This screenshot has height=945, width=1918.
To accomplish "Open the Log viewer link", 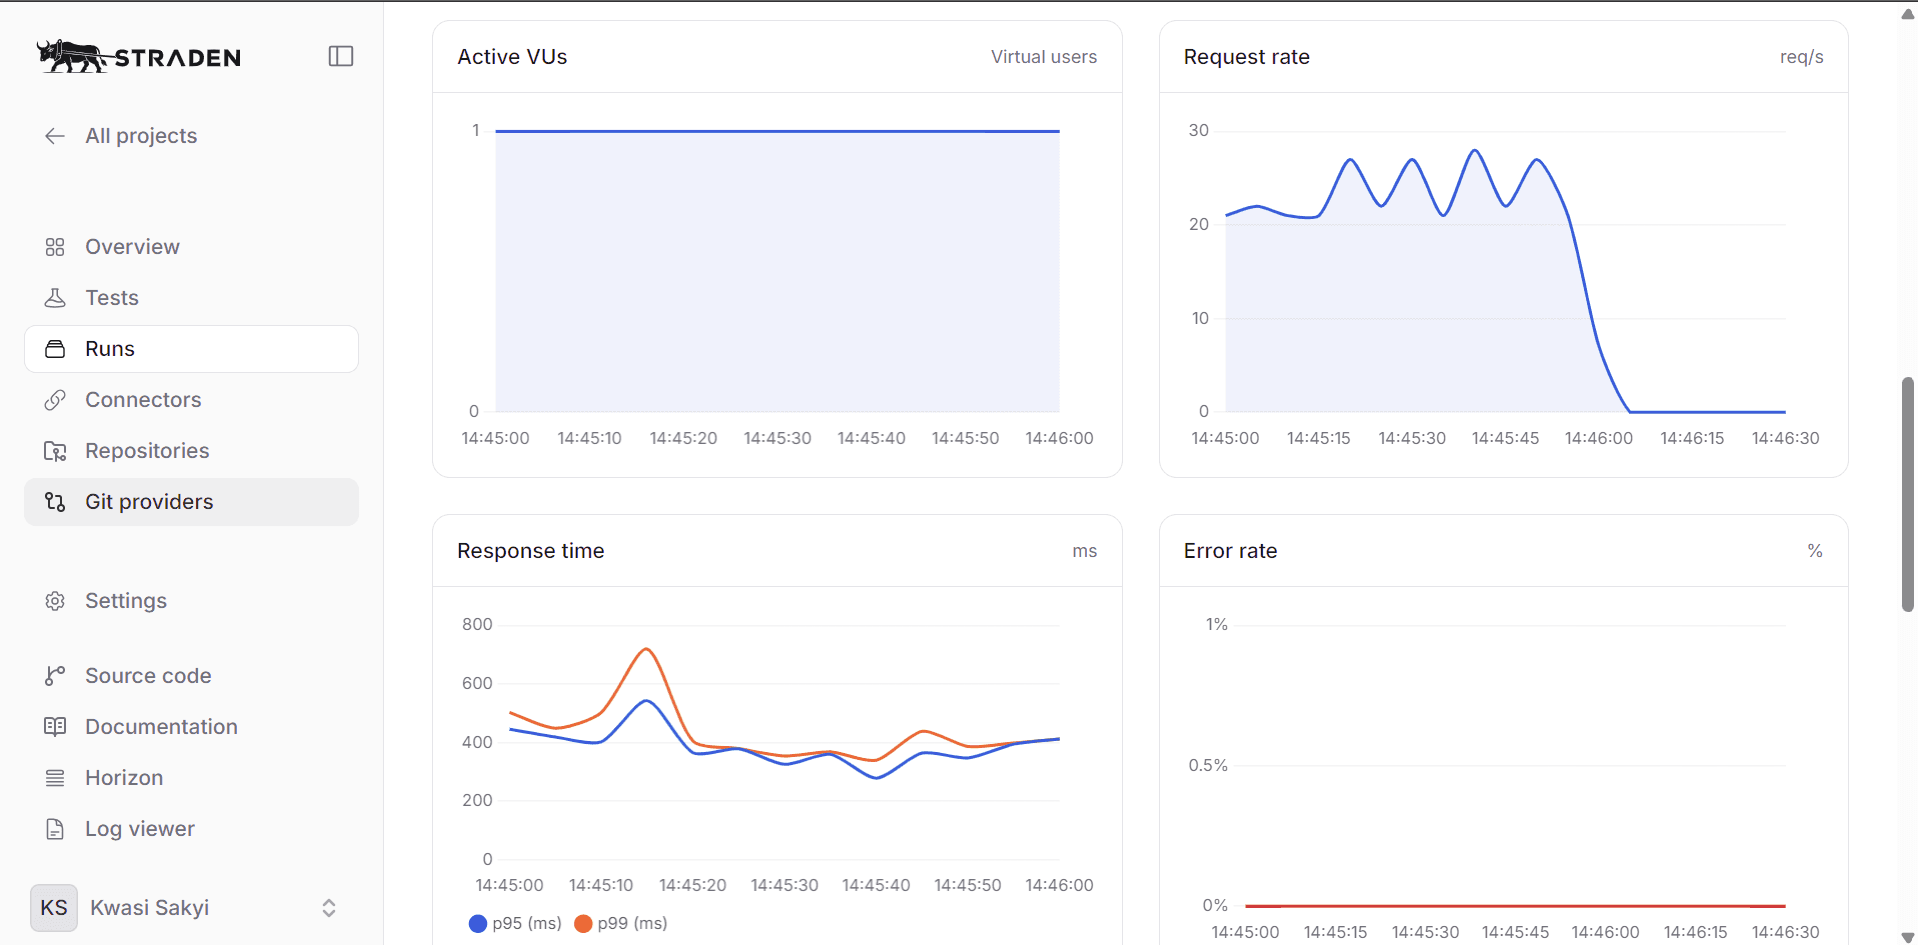I will 191,829.
